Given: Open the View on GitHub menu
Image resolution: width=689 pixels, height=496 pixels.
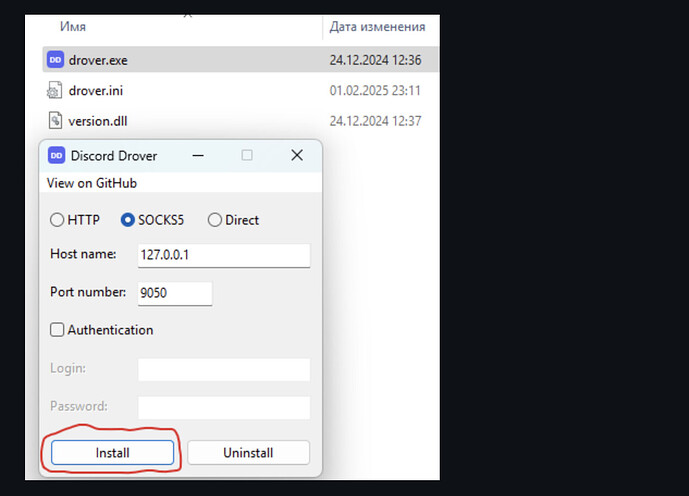Looking at the screenshot, I should click(x=92, y=183).
